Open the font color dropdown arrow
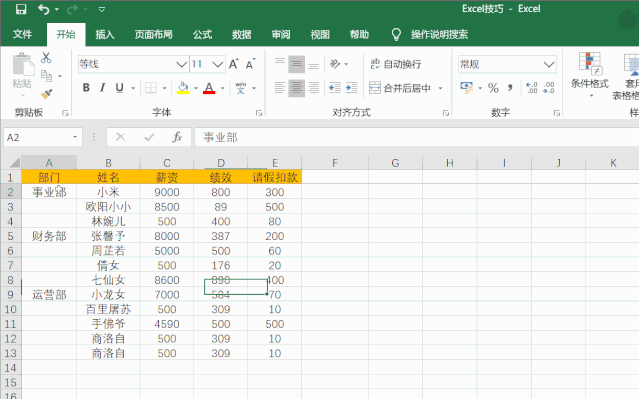 tap(223, 88)
